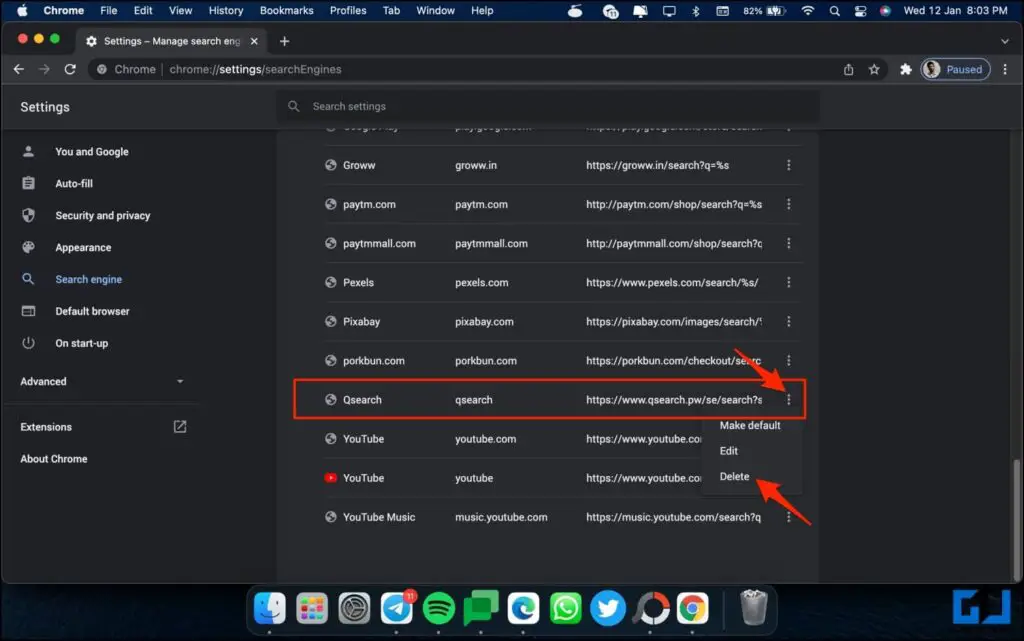Image resolution: width=1024 pixels, height=641 pixels.
Task: Open more actions for the Pexels row
Action: tap(788, 283)
